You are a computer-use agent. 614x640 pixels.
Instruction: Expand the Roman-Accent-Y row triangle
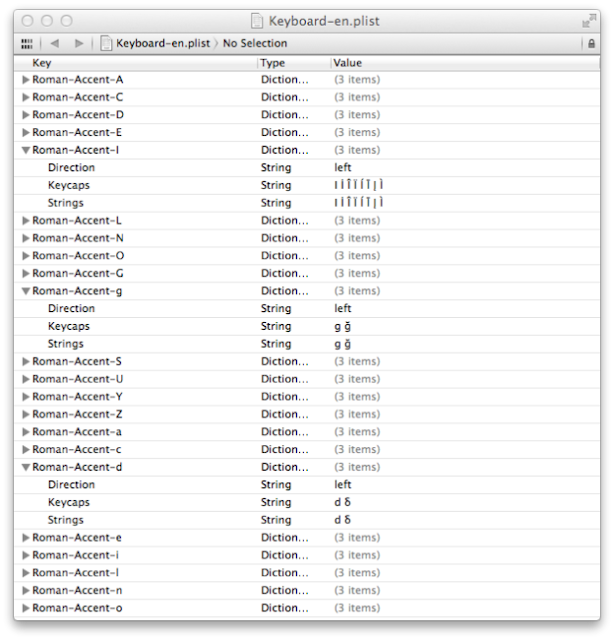pyautogui.click(x=26, y=396)
